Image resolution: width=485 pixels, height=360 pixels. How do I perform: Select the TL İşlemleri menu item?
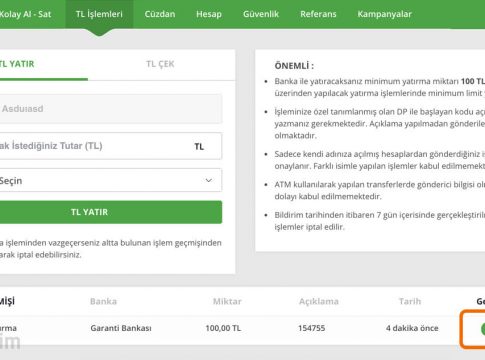pyautogui.click(x=99, y=14)
